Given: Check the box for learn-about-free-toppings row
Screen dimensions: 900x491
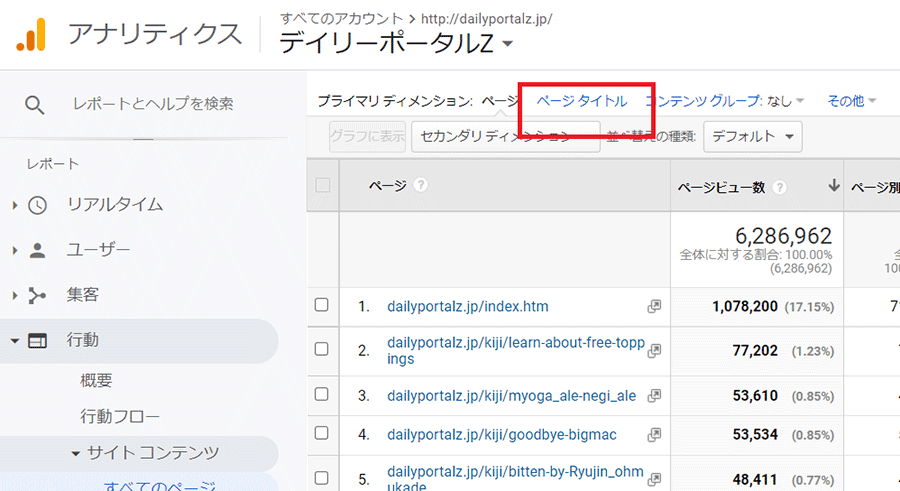Looking at the screenshot, I should 321,349.
